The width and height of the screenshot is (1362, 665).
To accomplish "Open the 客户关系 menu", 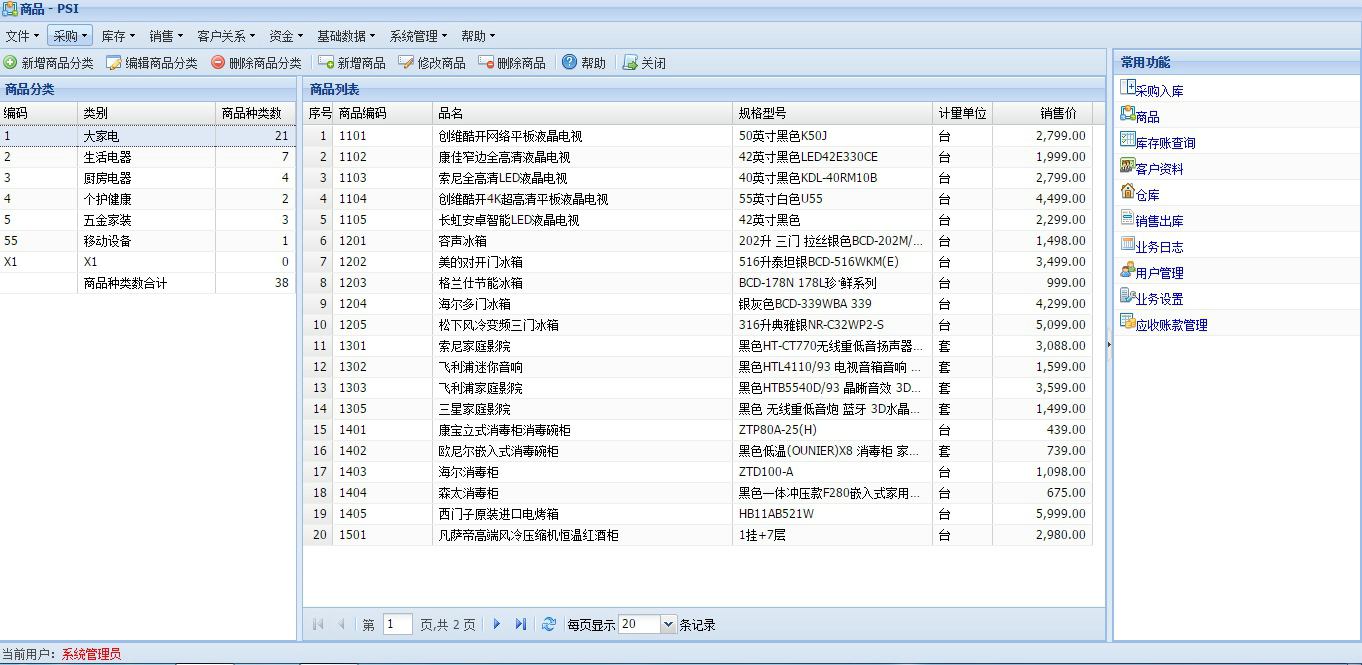I will tap(226, 36).
